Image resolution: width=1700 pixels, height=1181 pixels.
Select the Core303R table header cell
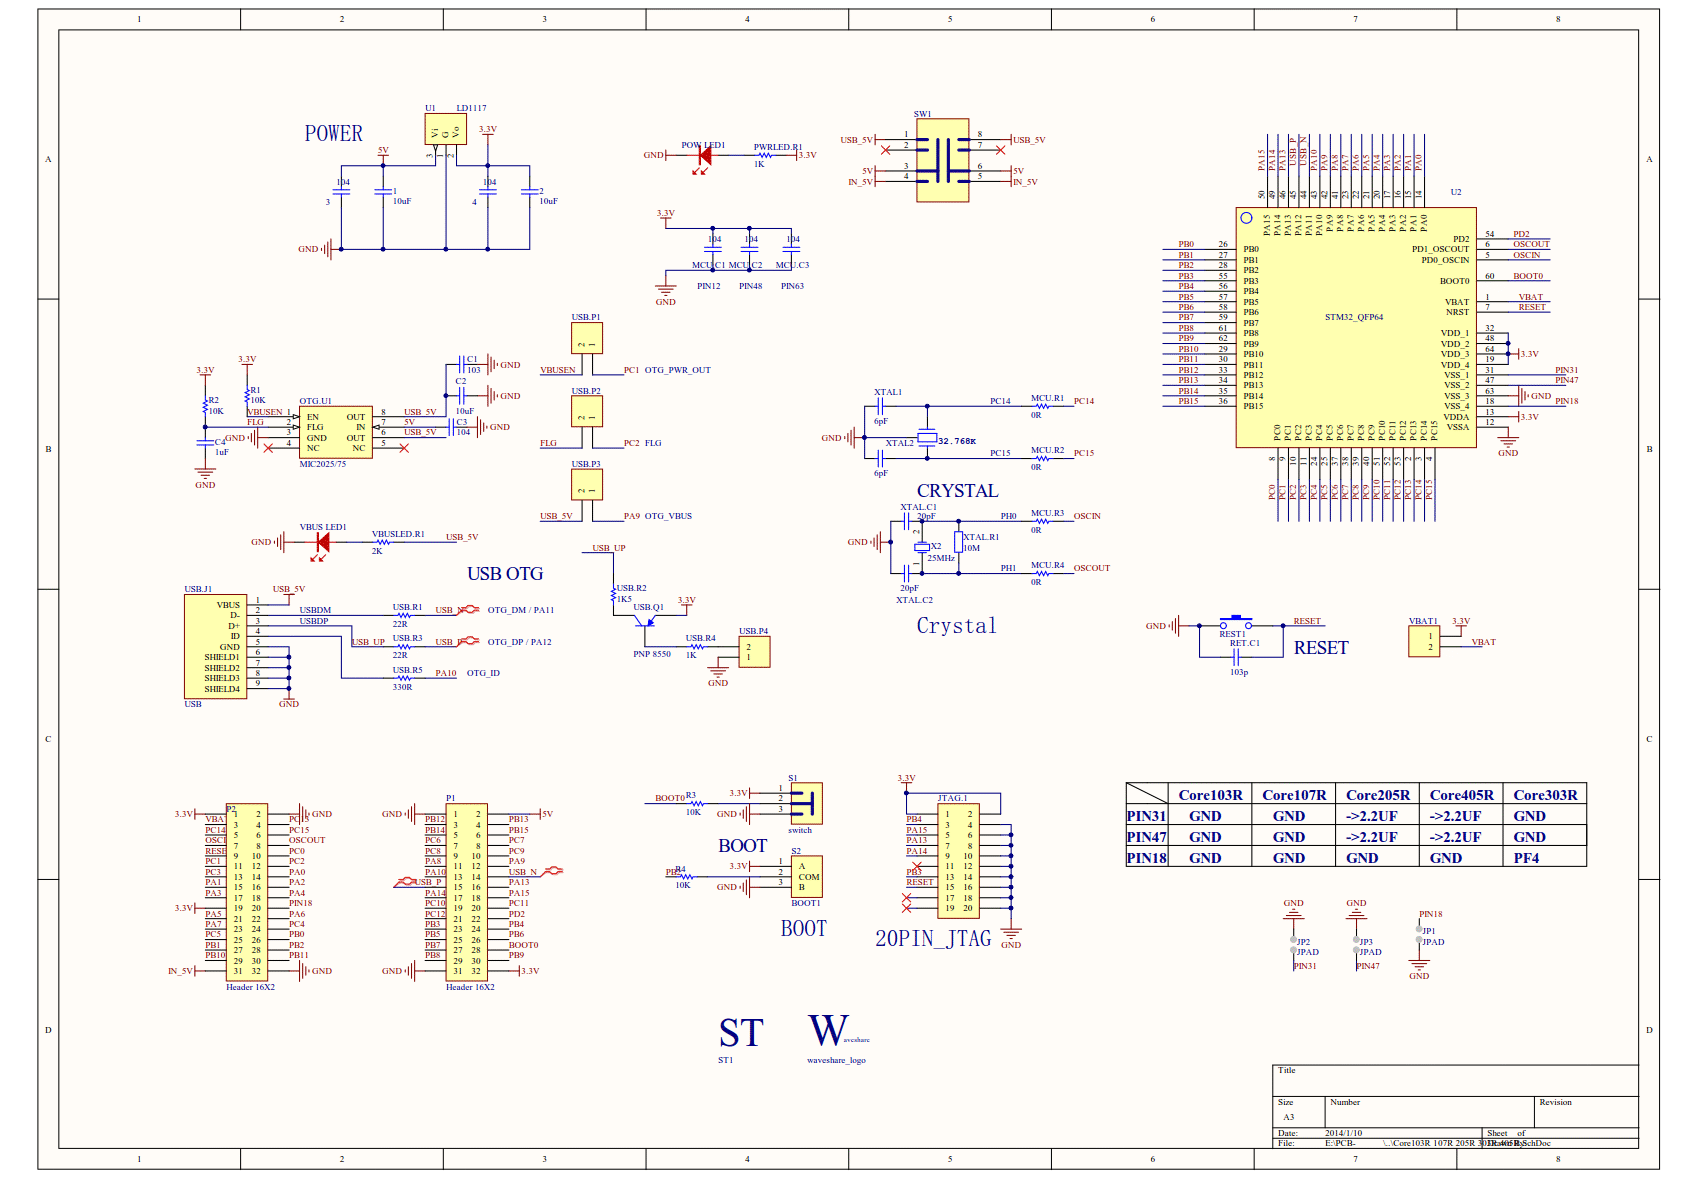pyautogui.click(x=1545, y=795)
